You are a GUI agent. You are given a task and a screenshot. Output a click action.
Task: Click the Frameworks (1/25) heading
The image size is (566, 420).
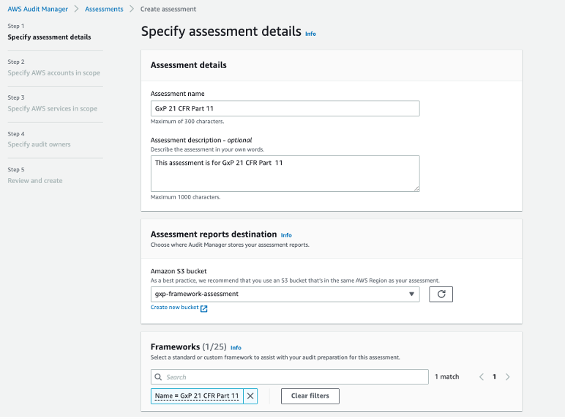pyautogui.click(x=188, y=347)
